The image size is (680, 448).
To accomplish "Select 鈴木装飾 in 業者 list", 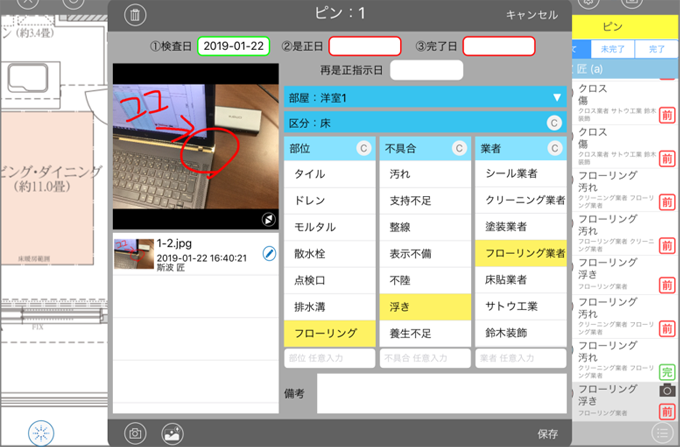I will pos(521,333).
